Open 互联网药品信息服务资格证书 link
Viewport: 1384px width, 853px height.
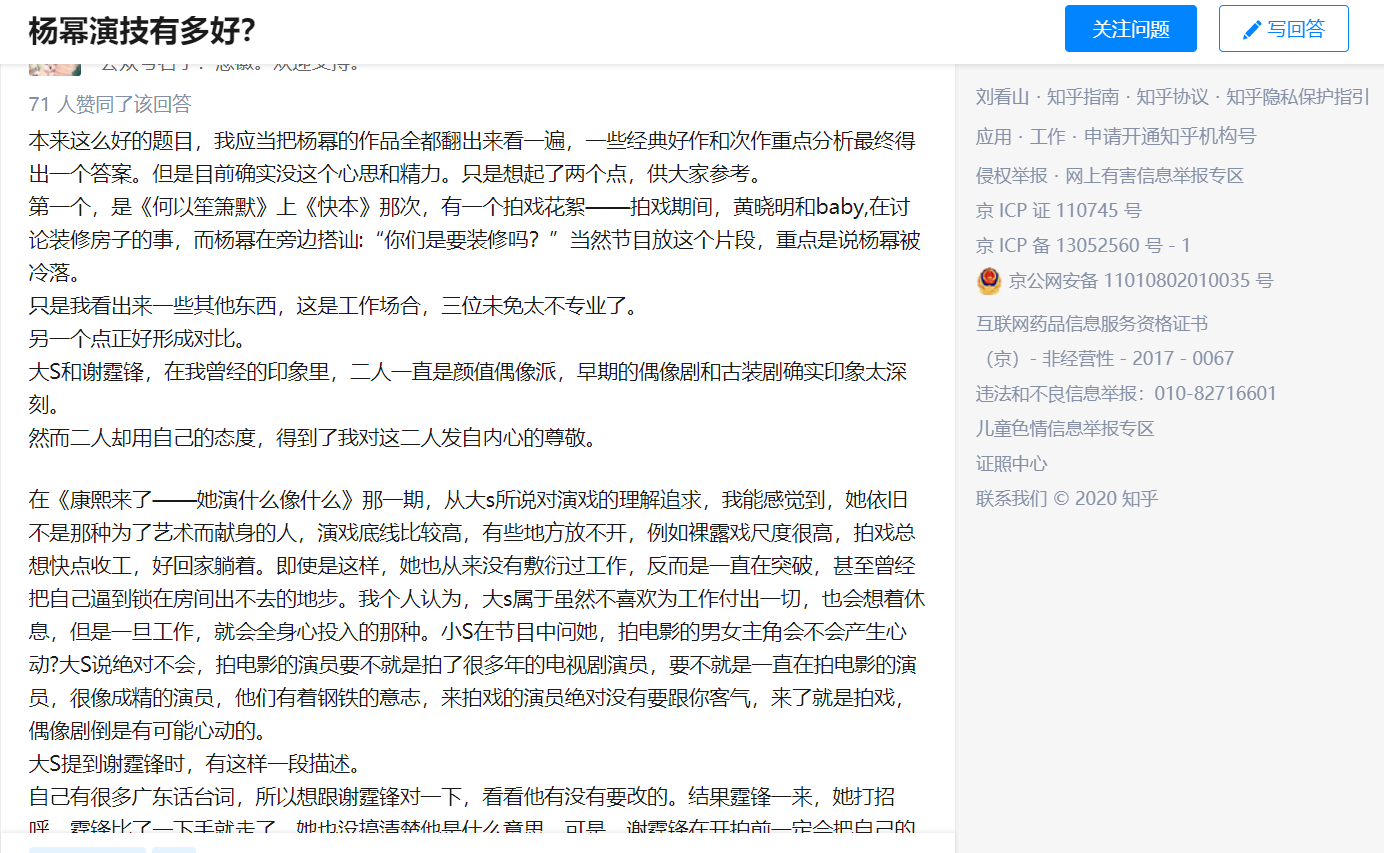coord(1092,324)
